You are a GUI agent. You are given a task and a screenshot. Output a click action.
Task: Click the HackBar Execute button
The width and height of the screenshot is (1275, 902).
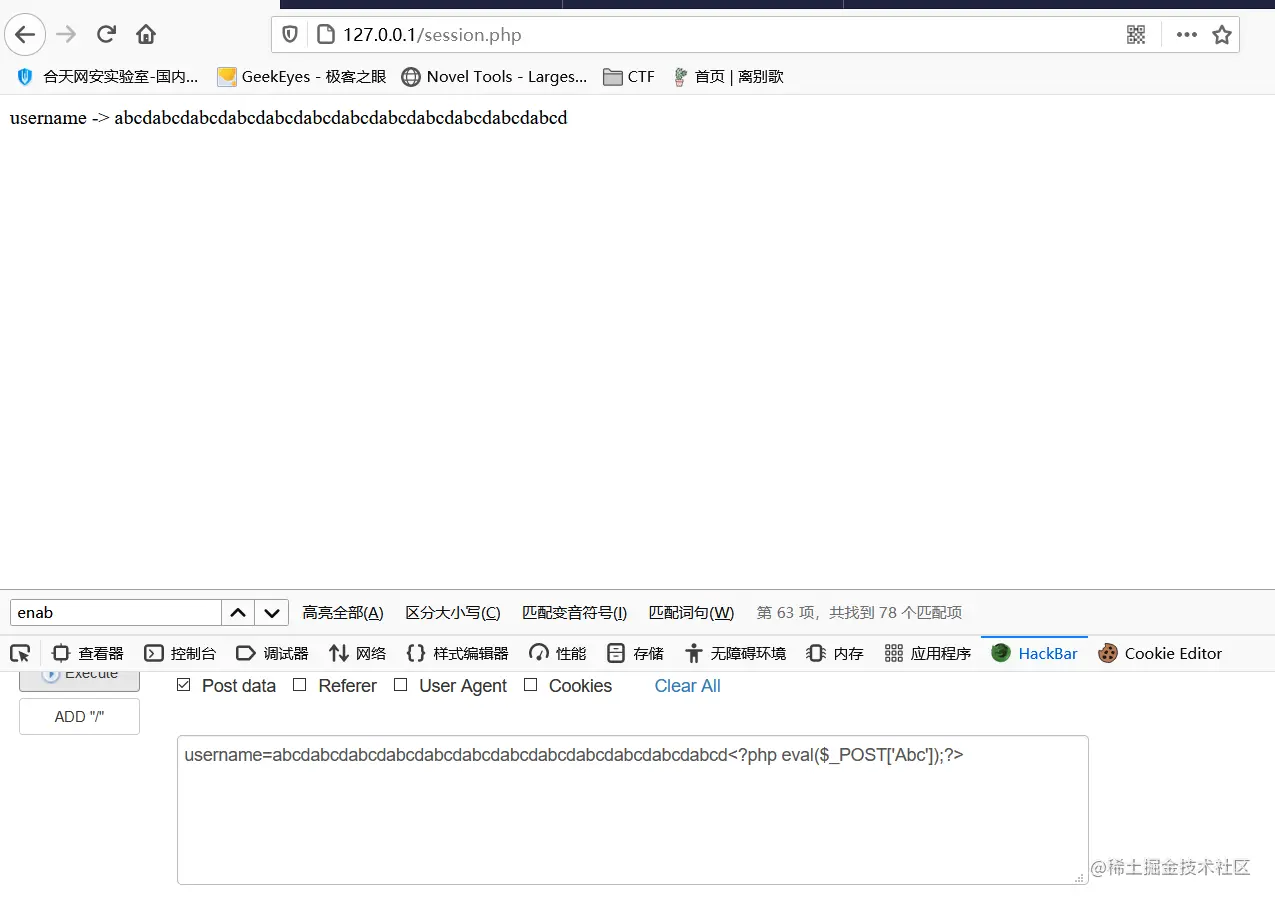tap(79, 678)
